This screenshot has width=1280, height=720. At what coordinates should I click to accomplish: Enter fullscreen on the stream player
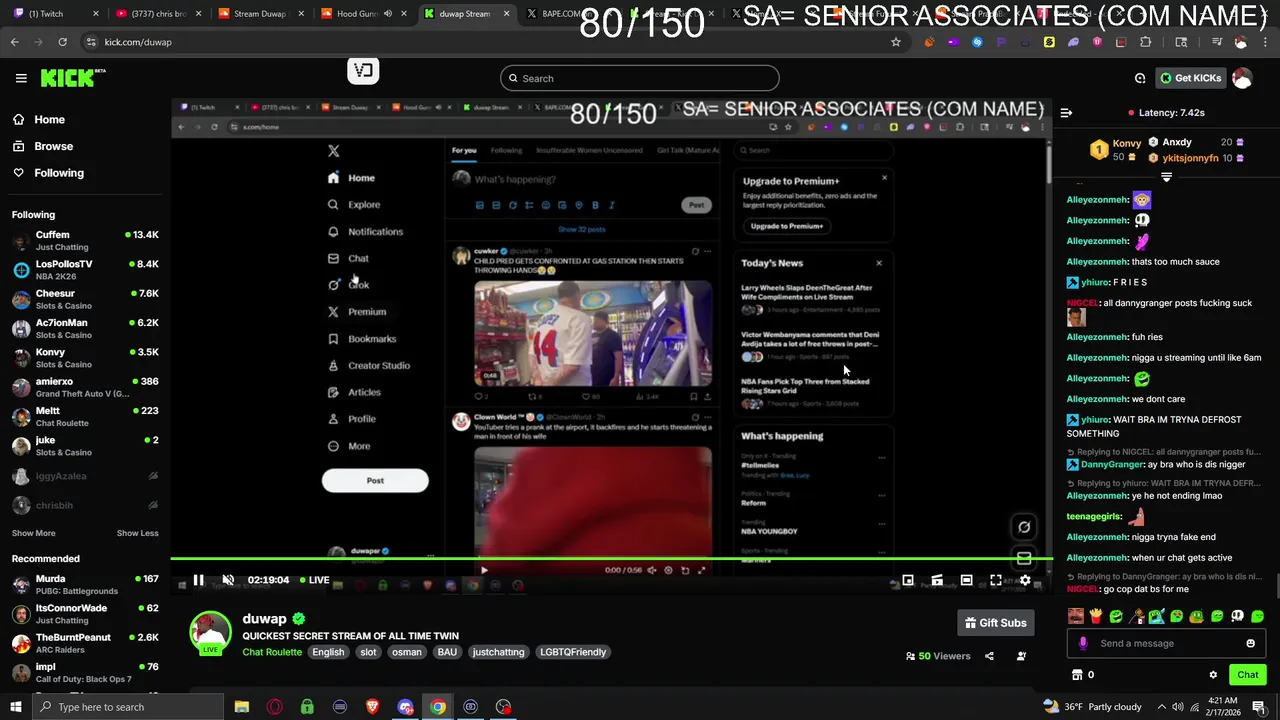pyautogui.click(x=996, y=580)
